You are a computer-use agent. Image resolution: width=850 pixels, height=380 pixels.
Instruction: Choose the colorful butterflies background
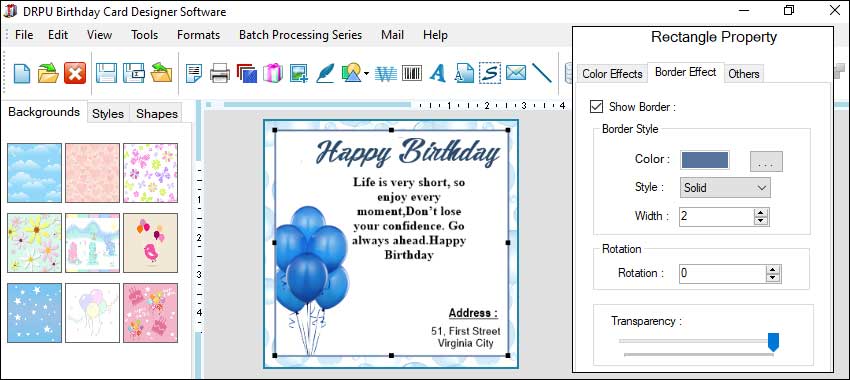pos(150,173)
